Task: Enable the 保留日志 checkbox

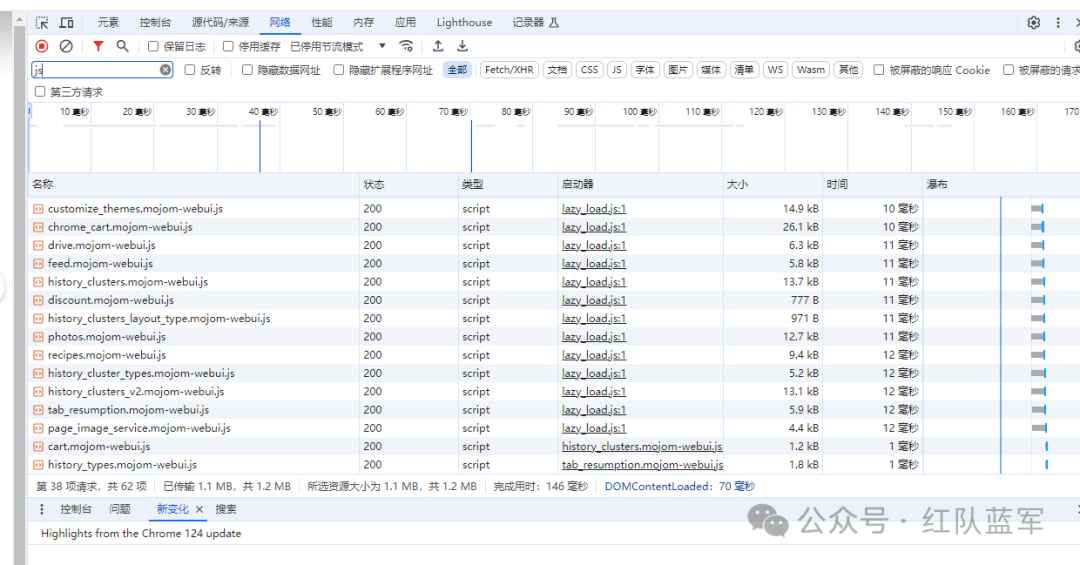Action: 153,46
